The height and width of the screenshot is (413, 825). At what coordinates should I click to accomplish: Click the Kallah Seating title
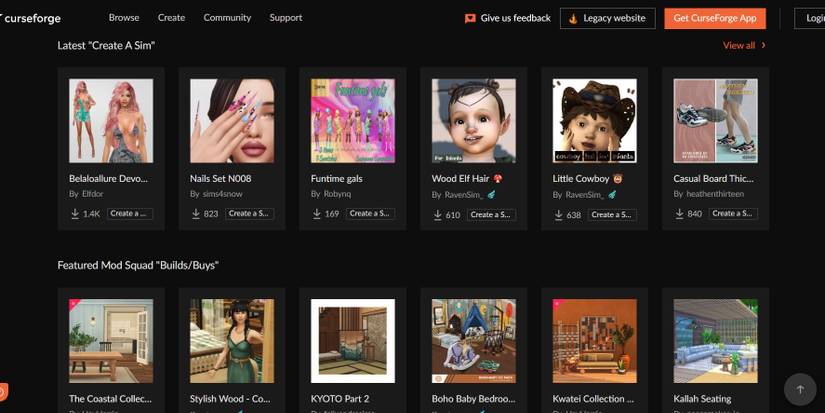pyautogui.click(x=702, y=399)
